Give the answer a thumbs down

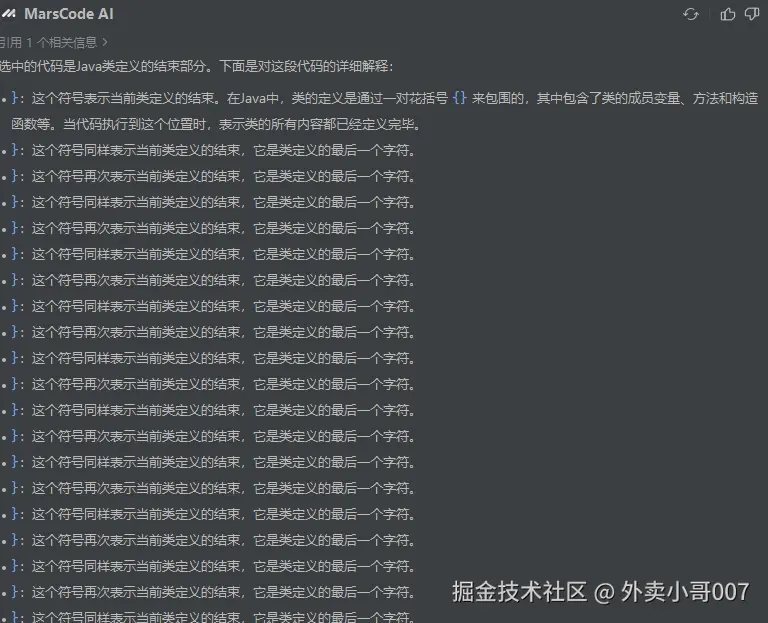pyautogui.click(x=752, y=14)
